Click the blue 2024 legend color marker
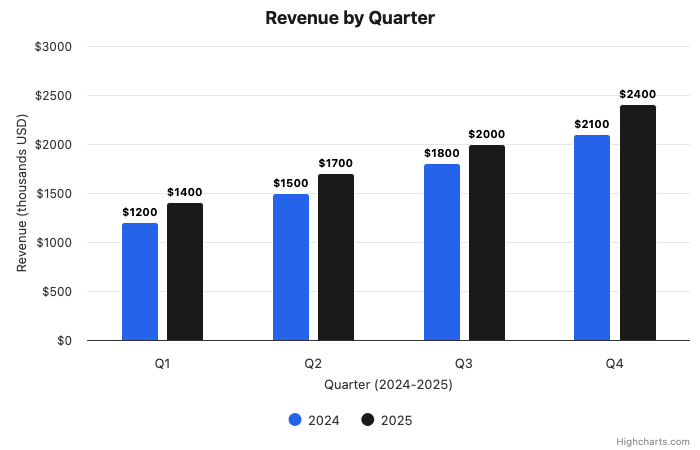 click(295, 420)
